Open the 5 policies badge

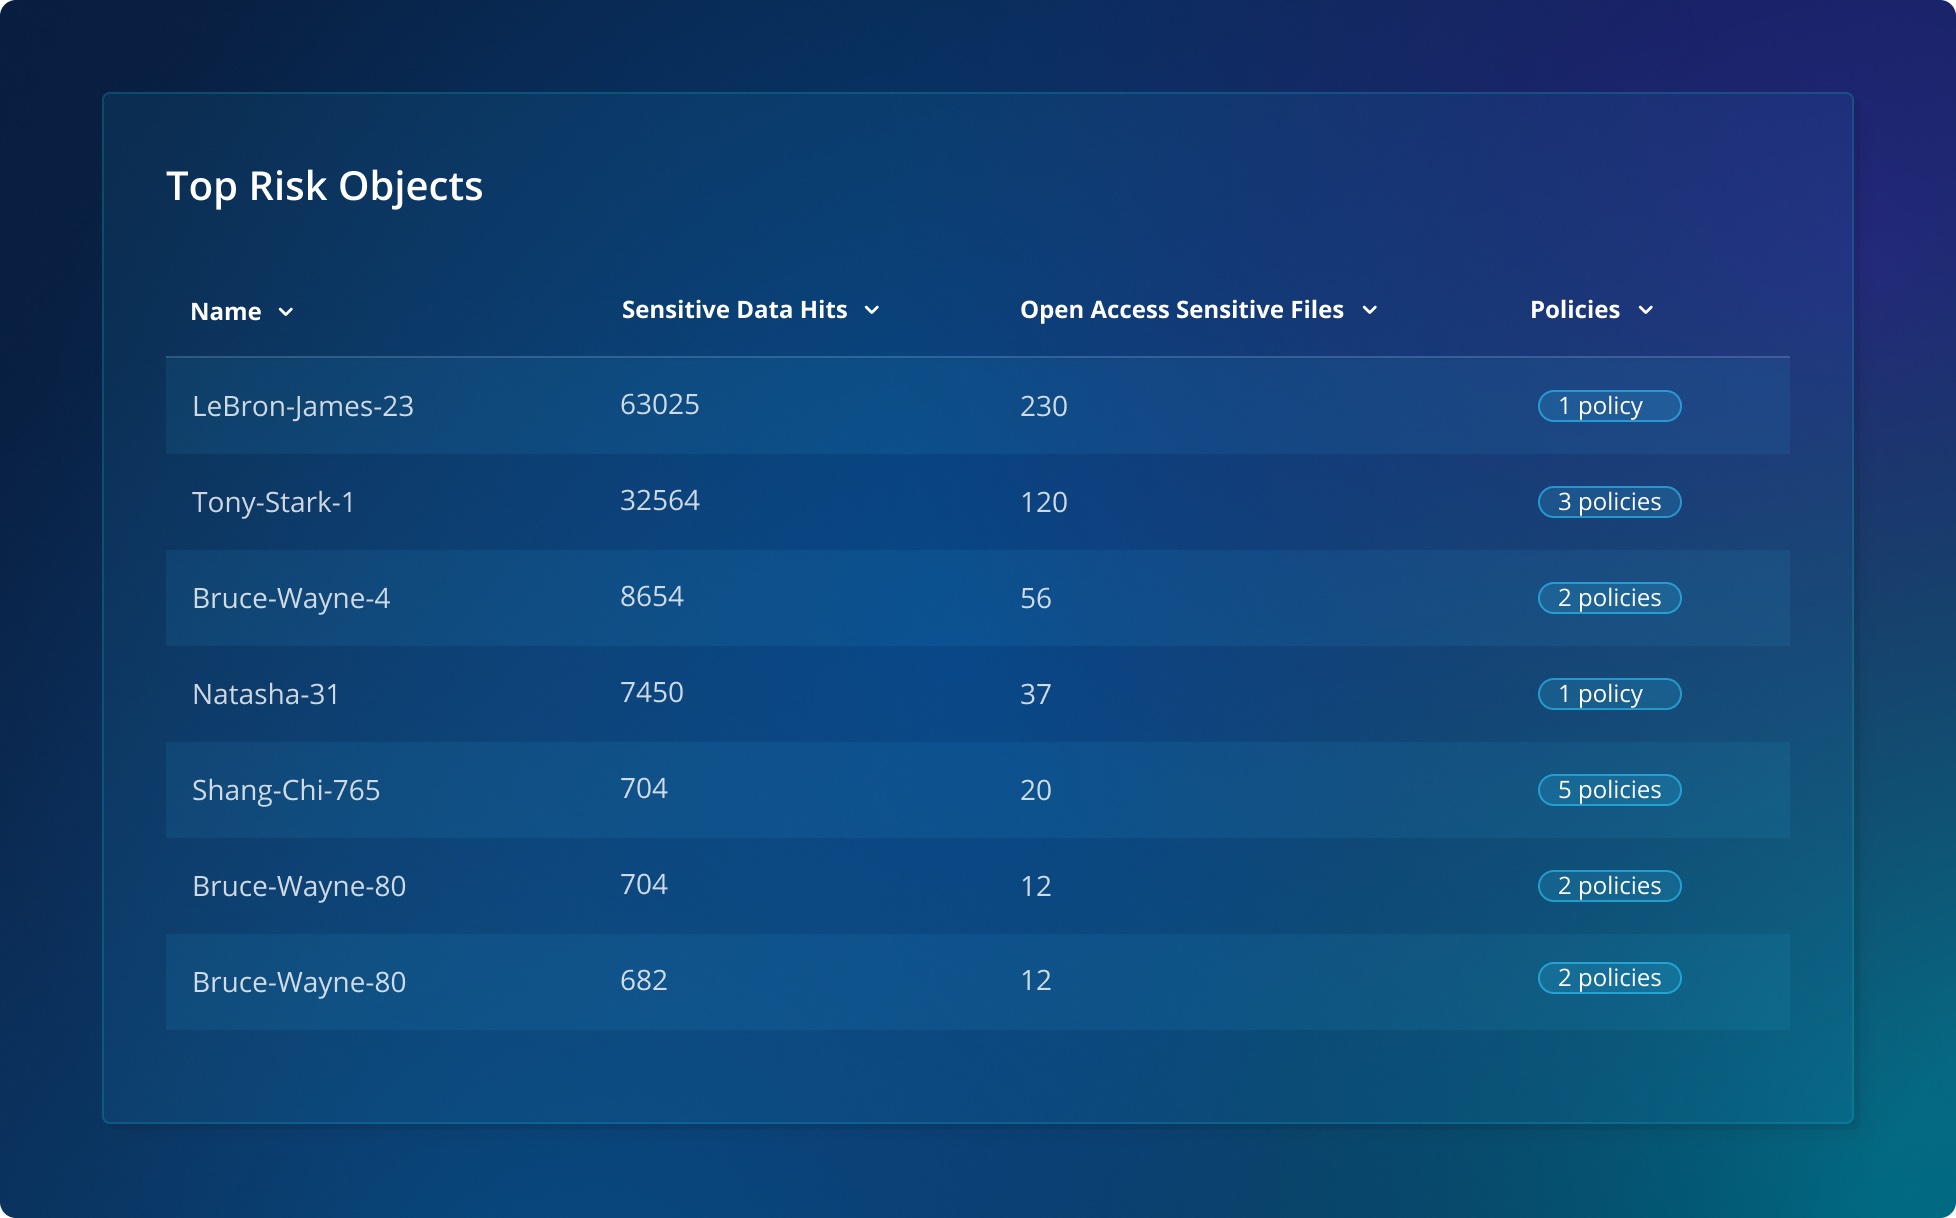1610,790
